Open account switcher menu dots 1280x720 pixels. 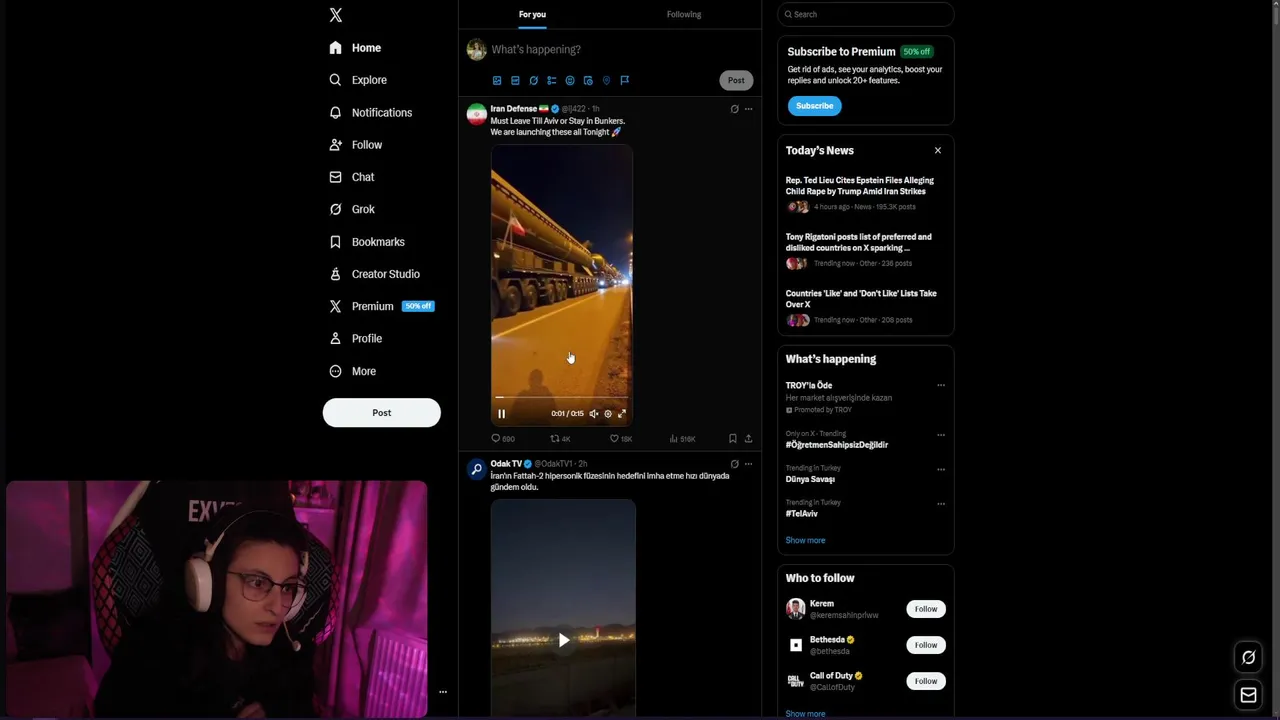tap(442, 692)
